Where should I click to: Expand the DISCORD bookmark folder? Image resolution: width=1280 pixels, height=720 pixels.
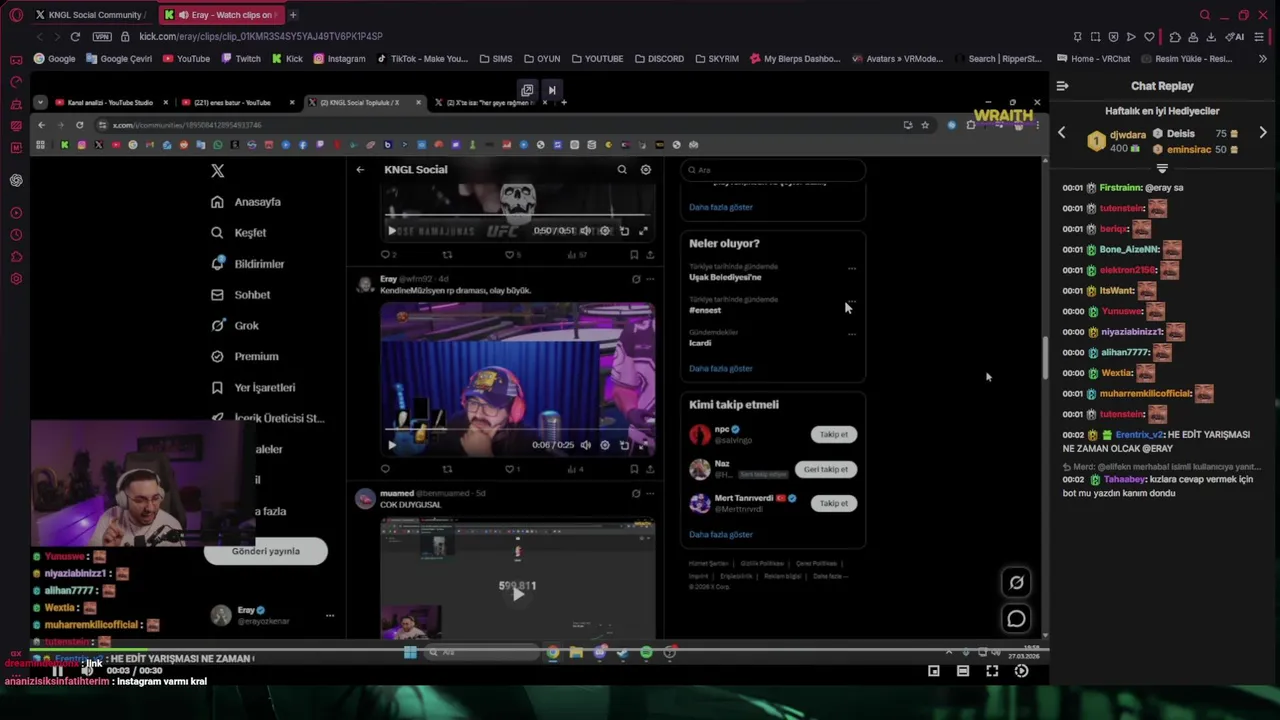tap(658, 59)
